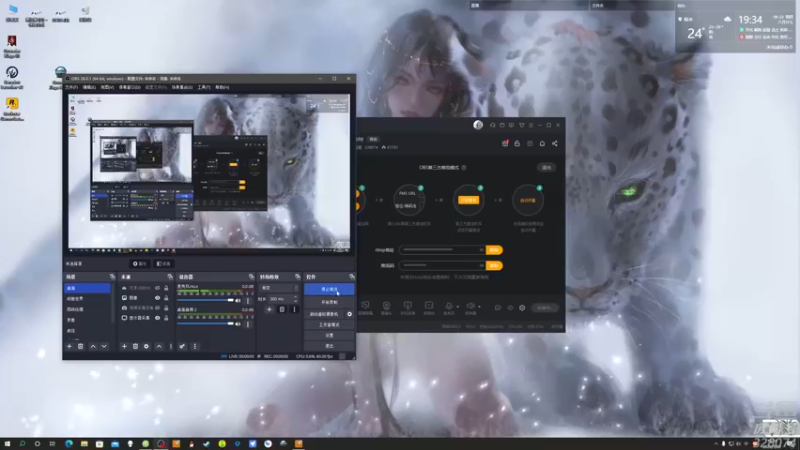Click the 工作室模式 studio mode button
This screenshot has width=800, height=450.
click(329, 324)
